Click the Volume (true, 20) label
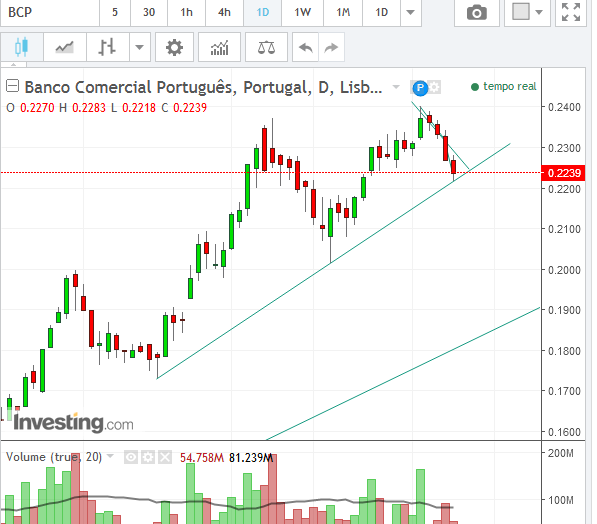The height and width of the screenshot is (524, 597). [x=54, y=457]
